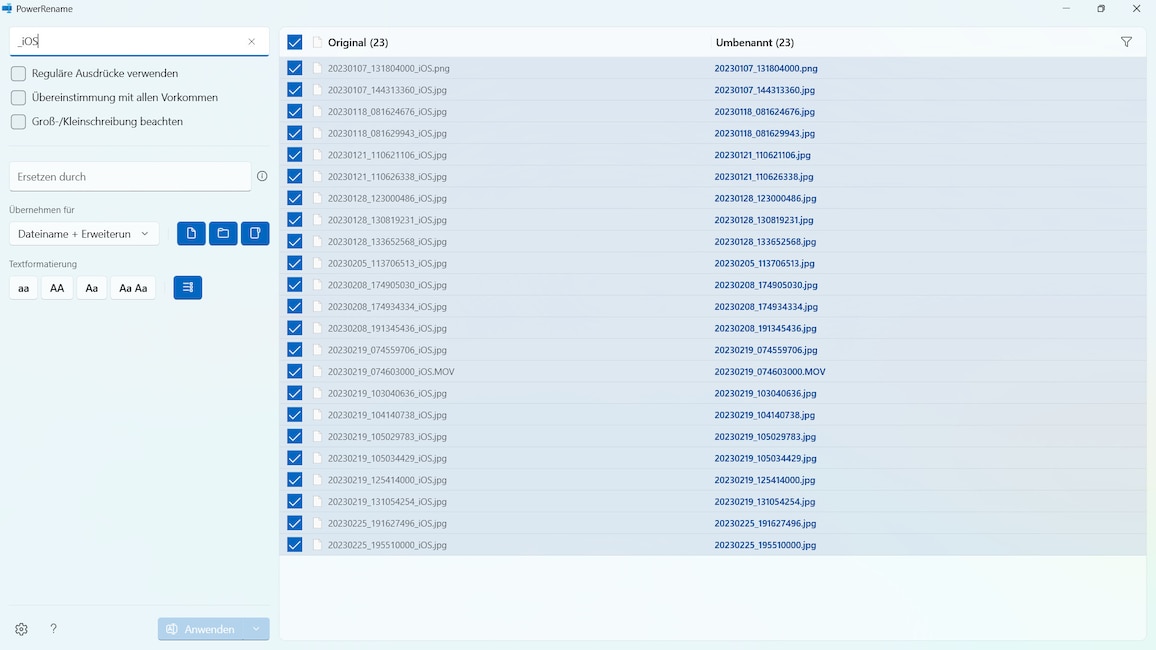Clear the search text with the X icon
The image size is (1156, 650).
point(251,41)
